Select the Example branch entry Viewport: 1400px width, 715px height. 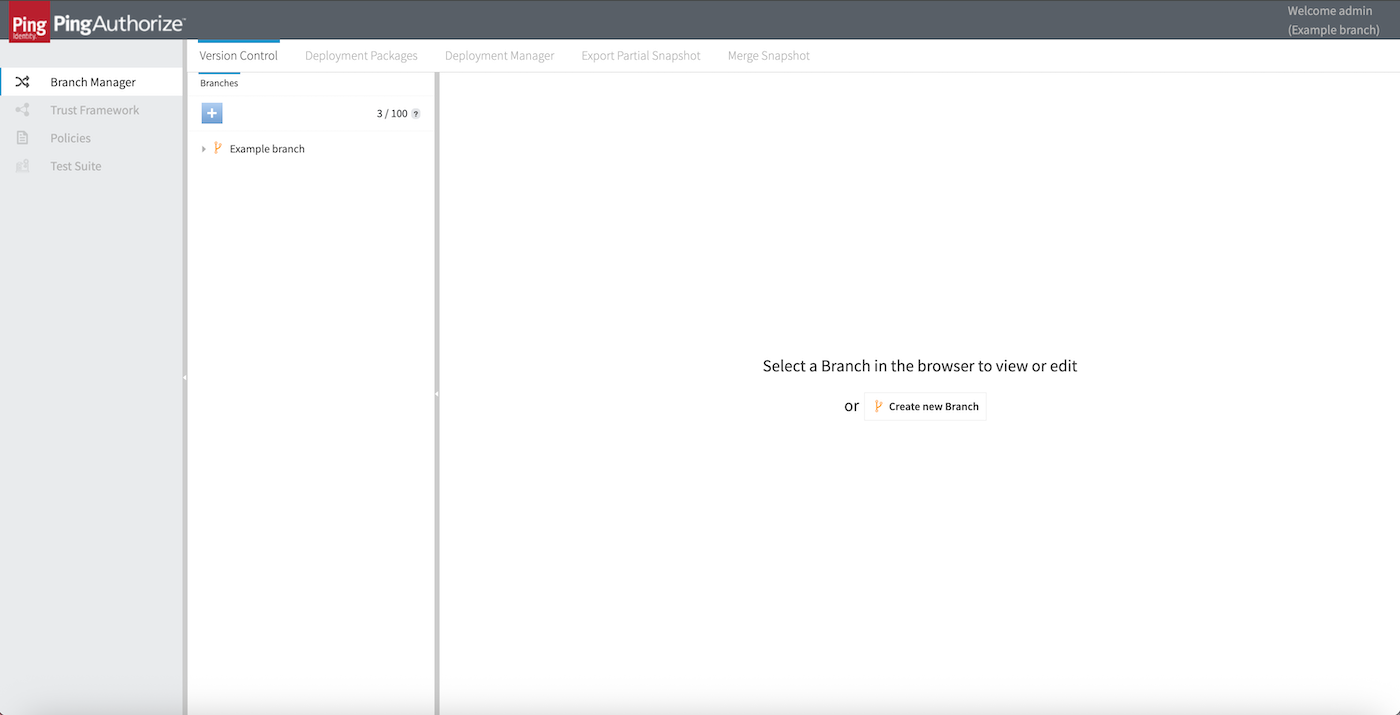pos(266,148)
